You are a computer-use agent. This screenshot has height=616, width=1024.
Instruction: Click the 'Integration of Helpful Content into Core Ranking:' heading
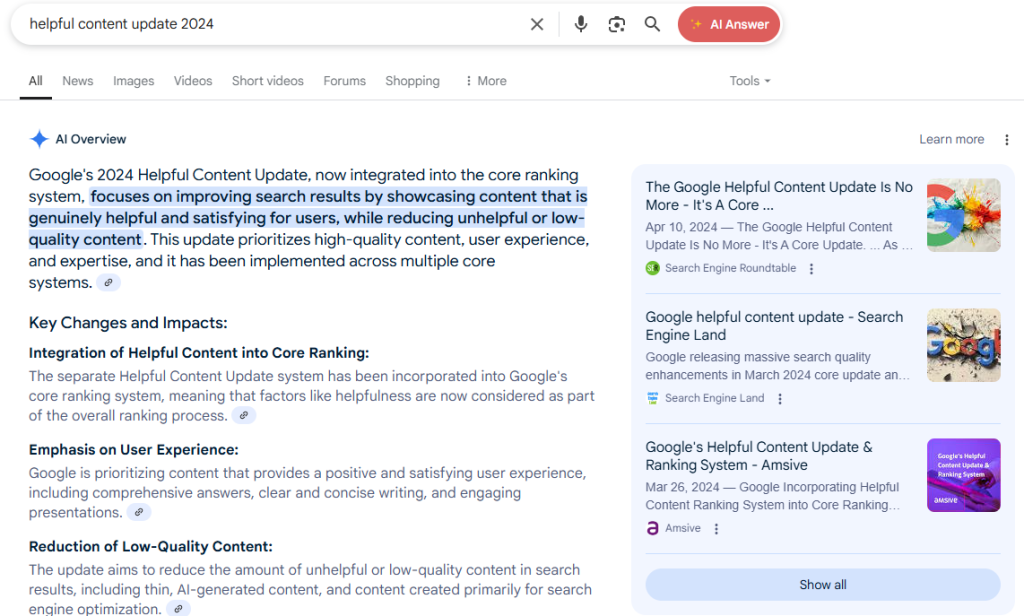click(199, 353)
